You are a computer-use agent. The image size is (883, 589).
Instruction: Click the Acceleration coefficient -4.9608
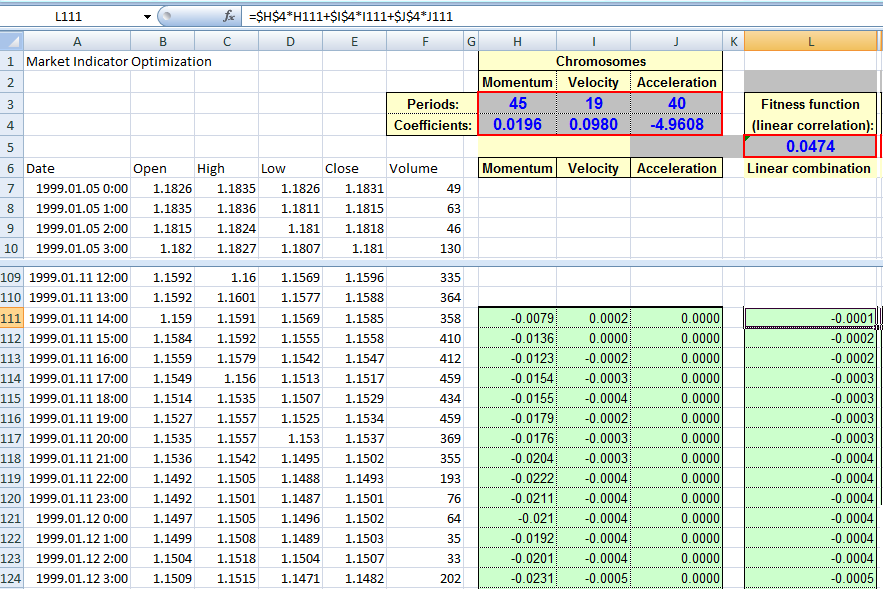tap(676, 124)
